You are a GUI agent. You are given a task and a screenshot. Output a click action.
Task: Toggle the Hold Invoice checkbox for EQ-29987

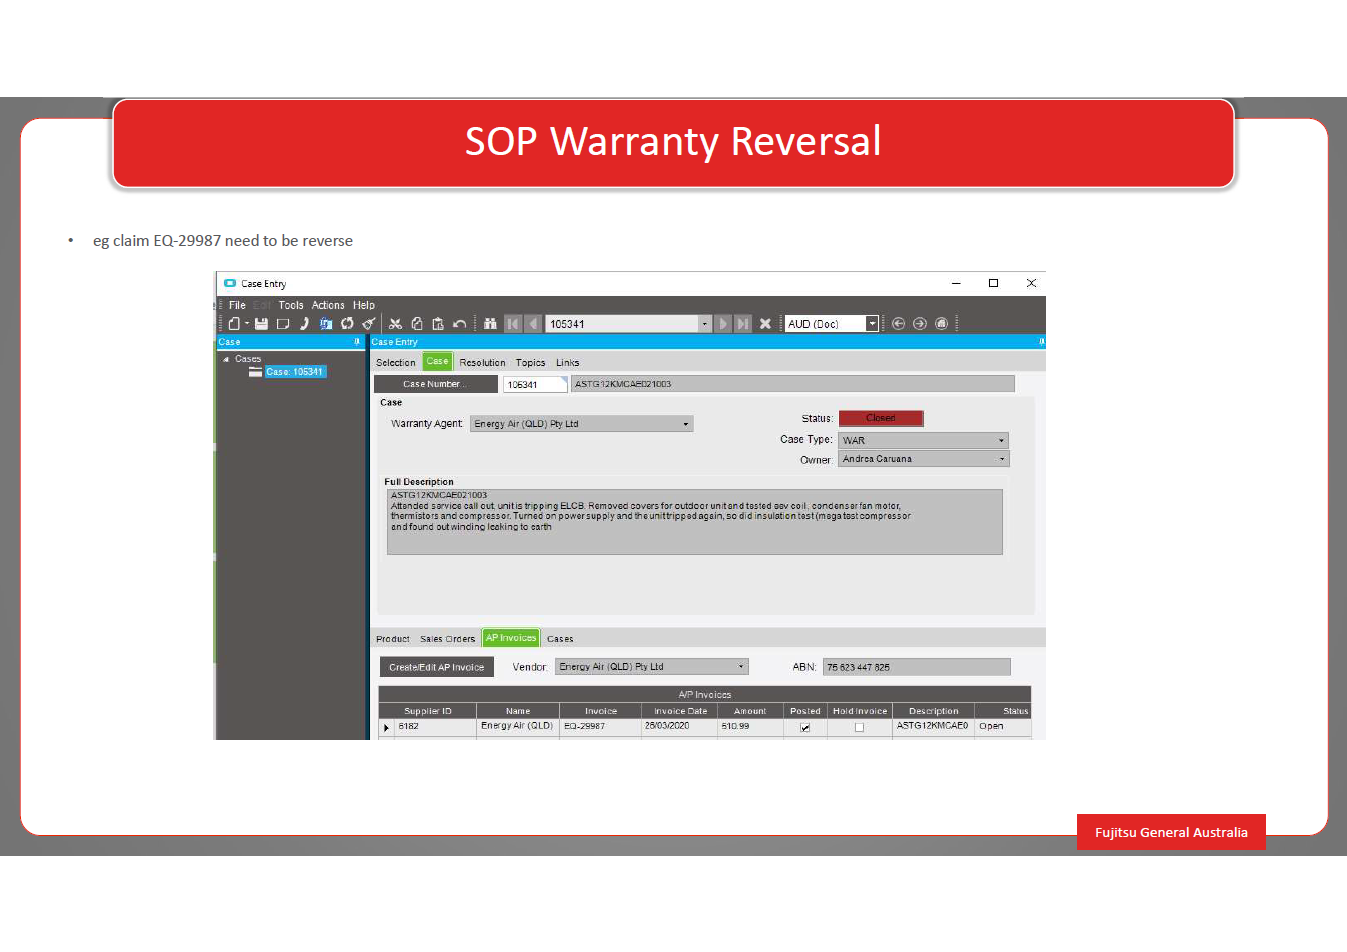pyautogui.click(x=859, y=728)
